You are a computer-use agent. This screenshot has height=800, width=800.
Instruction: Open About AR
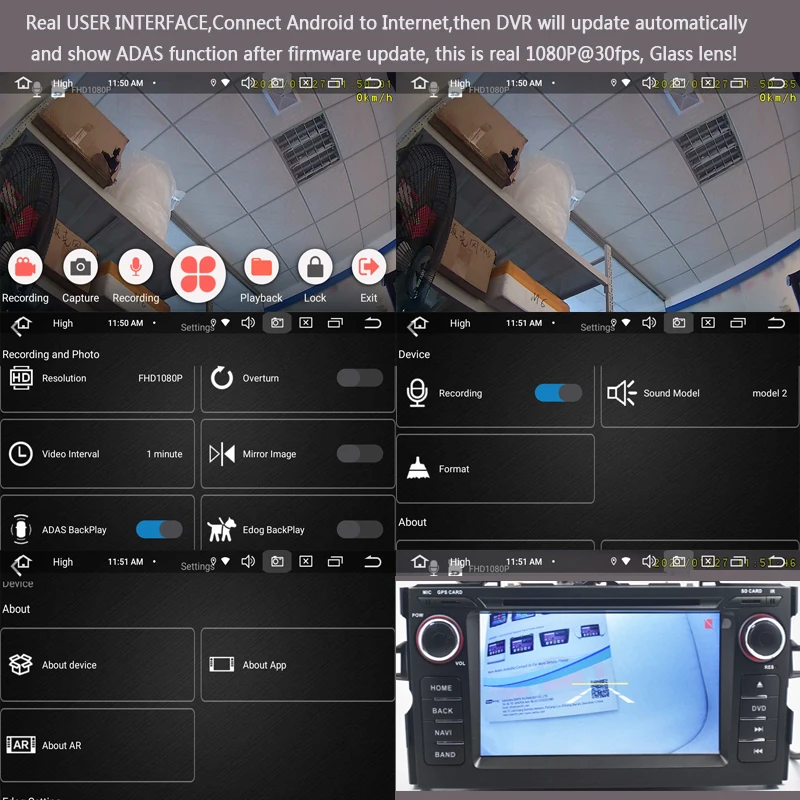point(97,745)
